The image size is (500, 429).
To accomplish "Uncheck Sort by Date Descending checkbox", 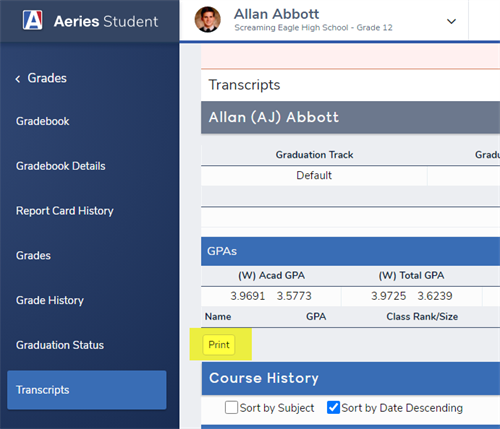I will (333, 407).
